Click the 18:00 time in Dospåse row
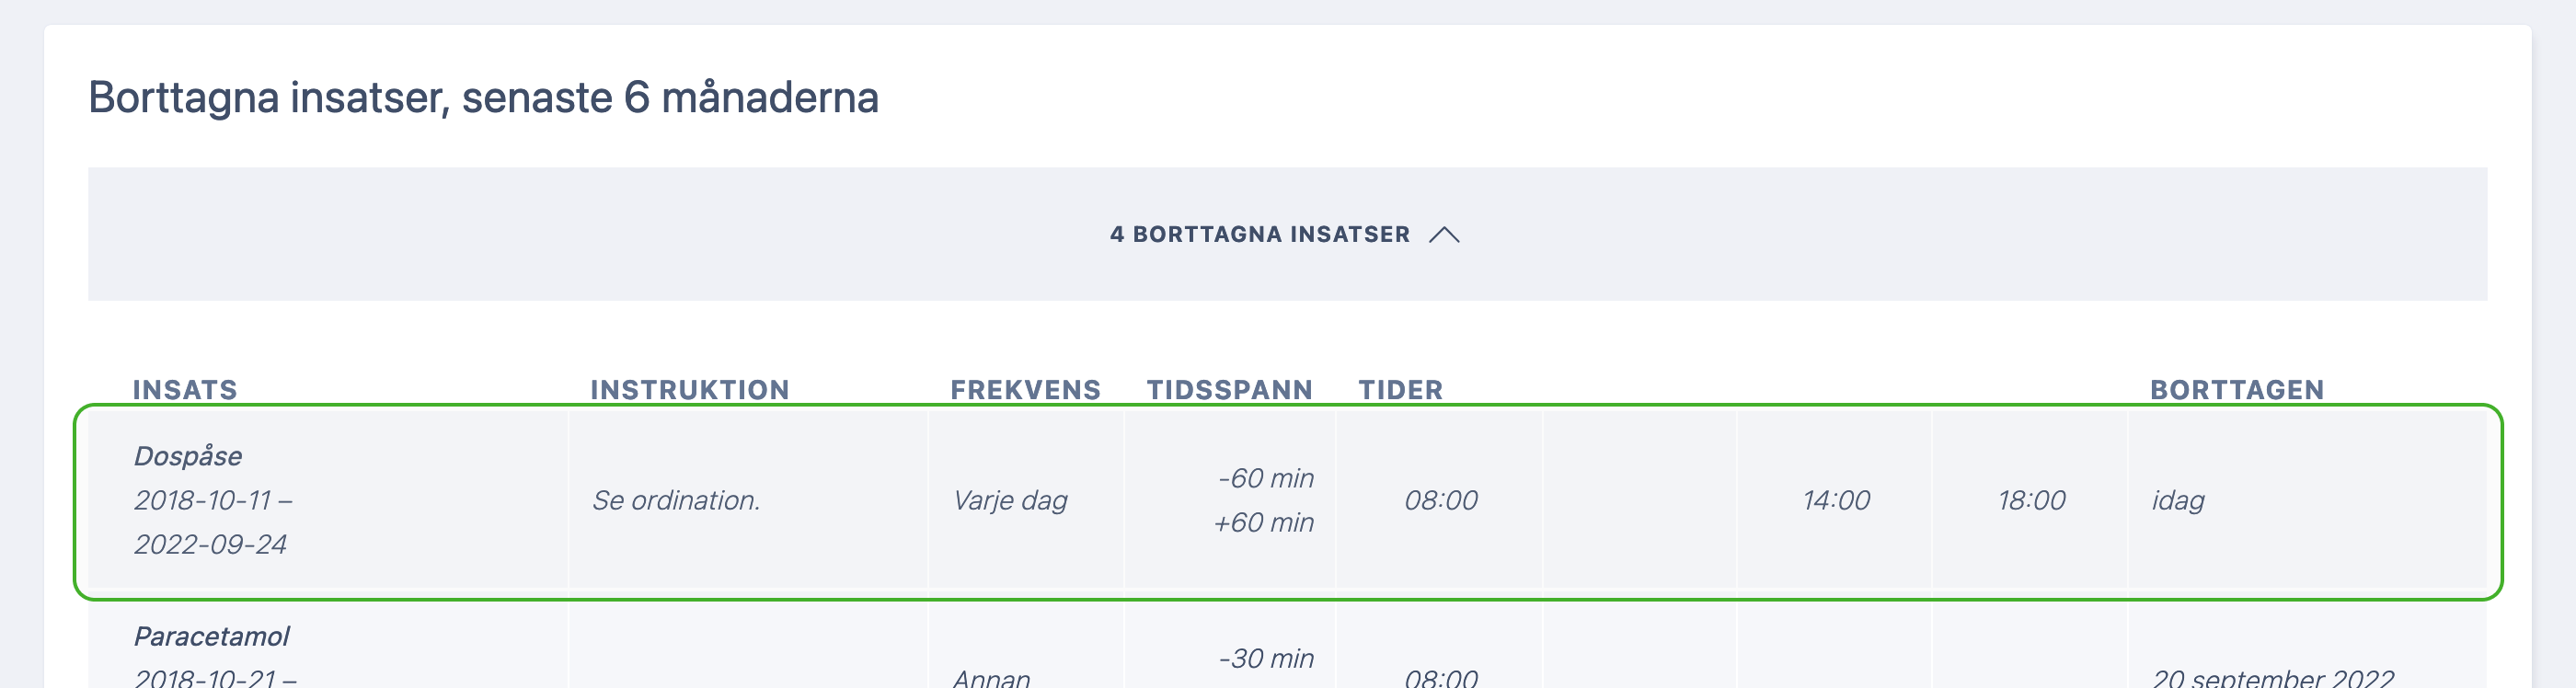The image size is (2576, 688). (x=2031, y=500)
